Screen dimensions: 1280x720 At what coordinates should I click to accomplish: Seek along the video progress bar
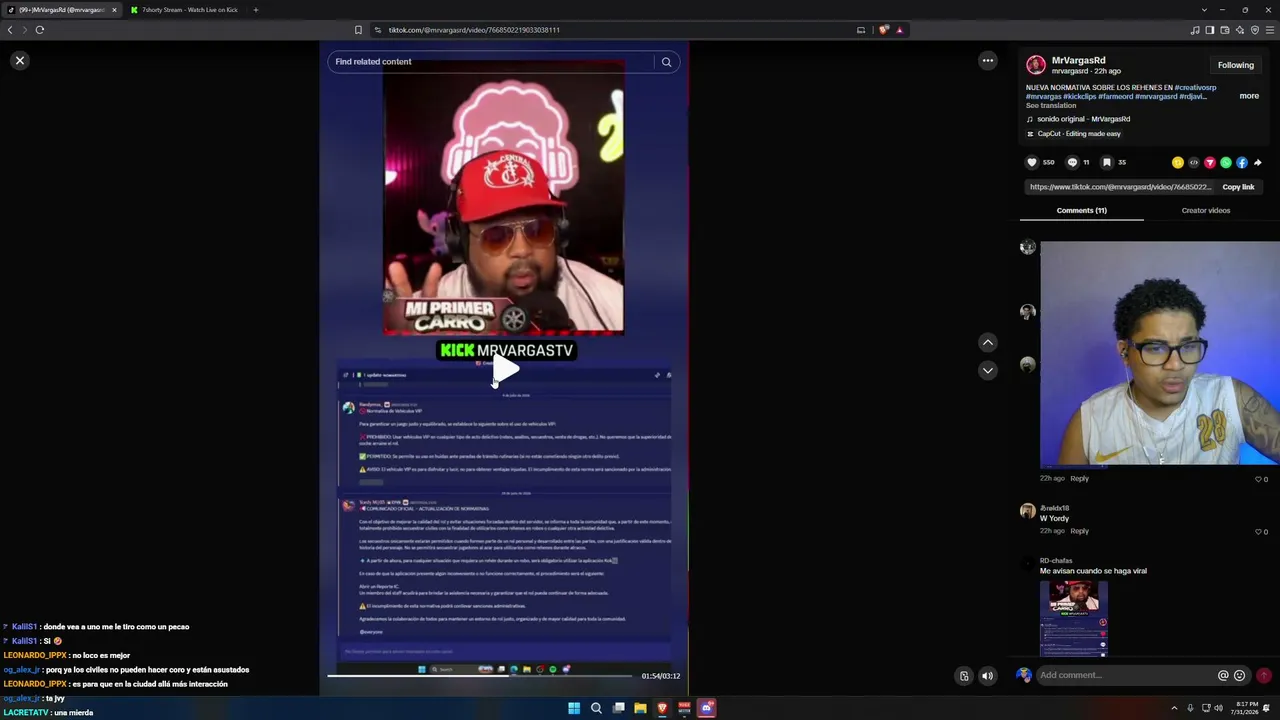[x=480, y=676]
